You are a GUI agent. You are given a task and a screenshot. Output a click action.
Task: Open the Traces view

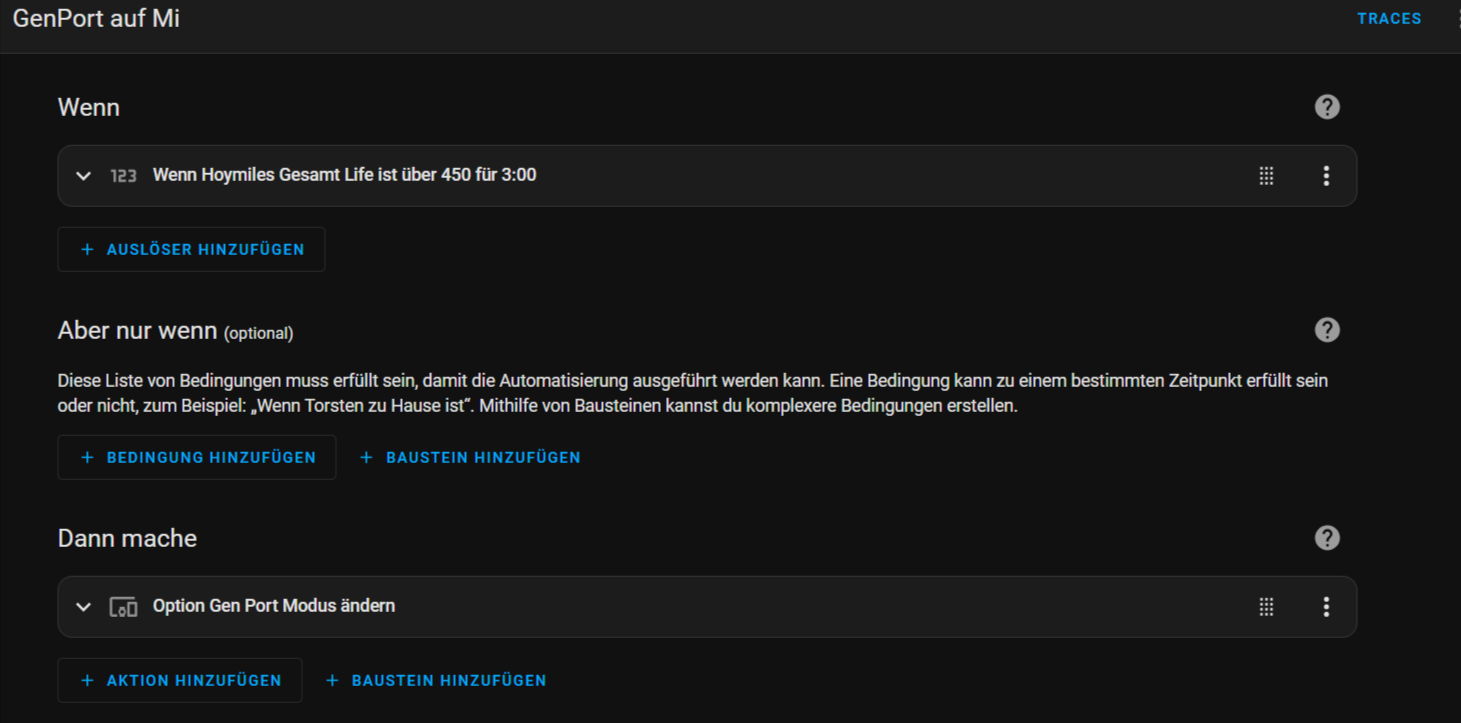(1389, 19)
